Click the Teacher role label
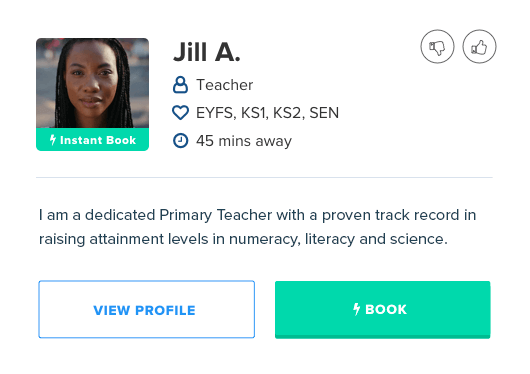 point(224,85)
